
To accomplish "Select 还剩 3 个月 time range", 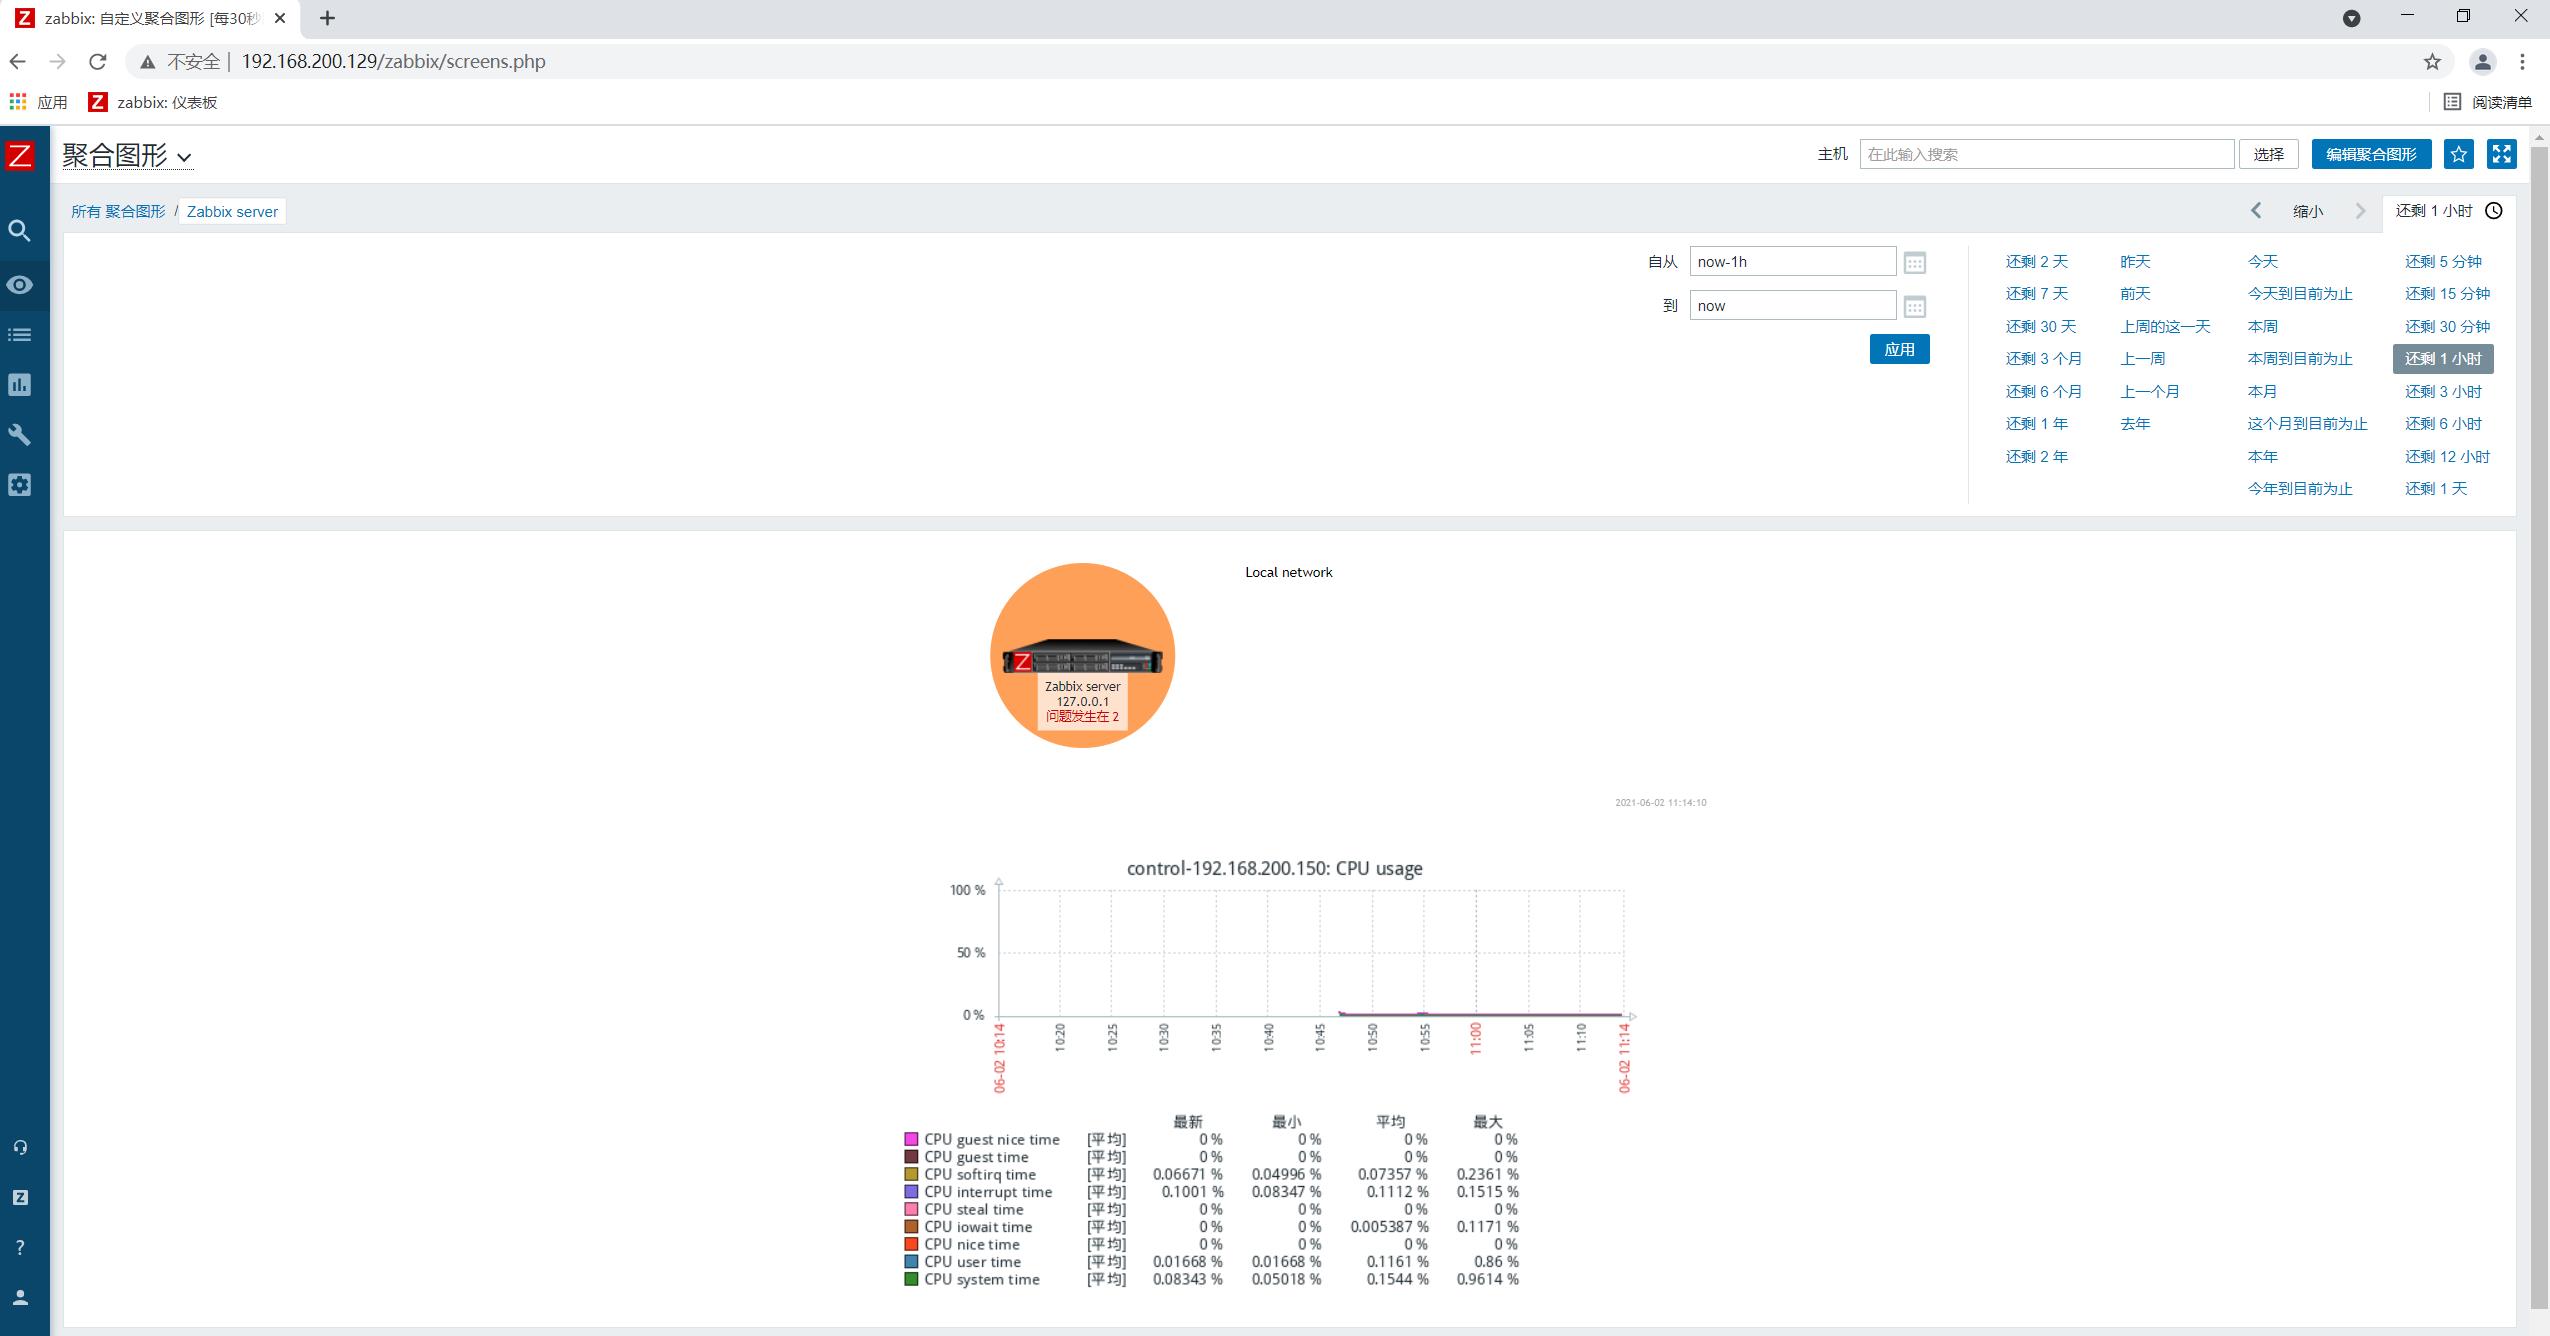I will click(x=2043, y=359).
